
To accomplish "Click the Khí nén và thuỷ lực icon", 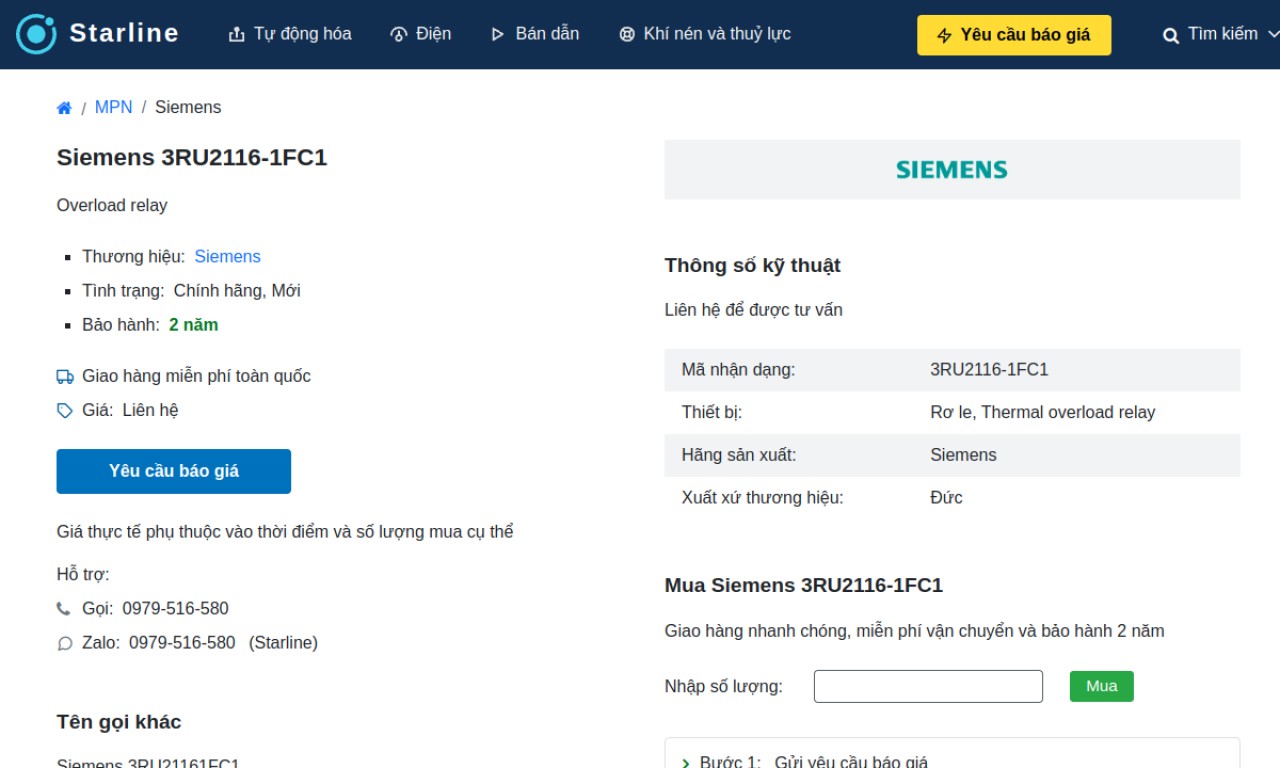I will click(x=627, y=35).
